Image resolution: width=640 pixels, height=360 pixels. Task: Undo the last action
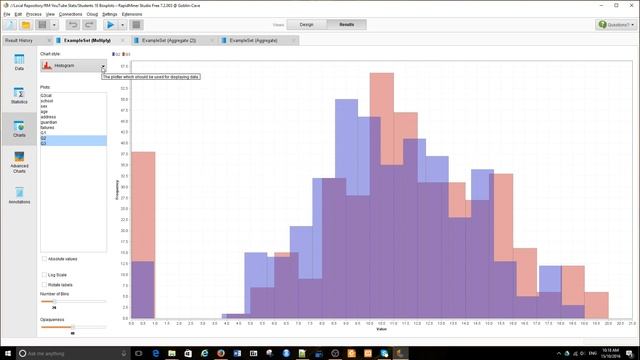coord(73,25)
